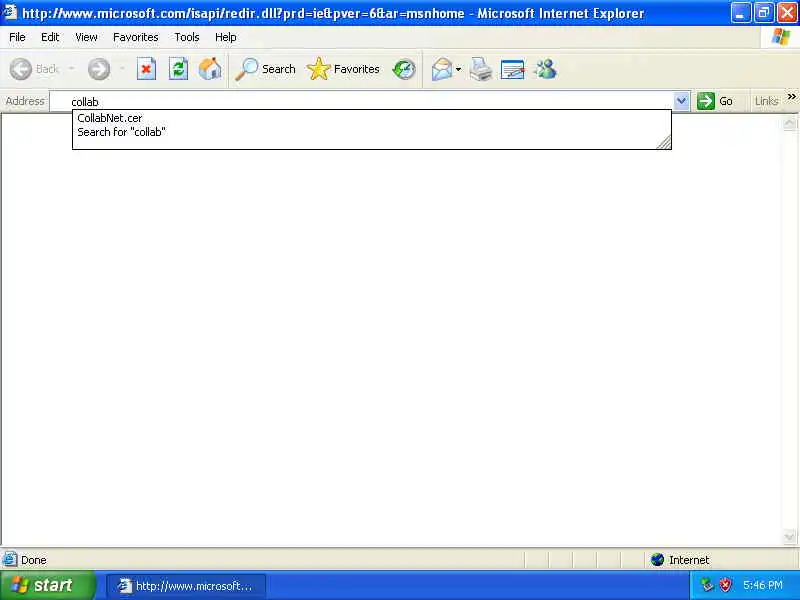Click the Edit page toolbar icon
Screen dimensions: 800x600
[x=513, y=69]
